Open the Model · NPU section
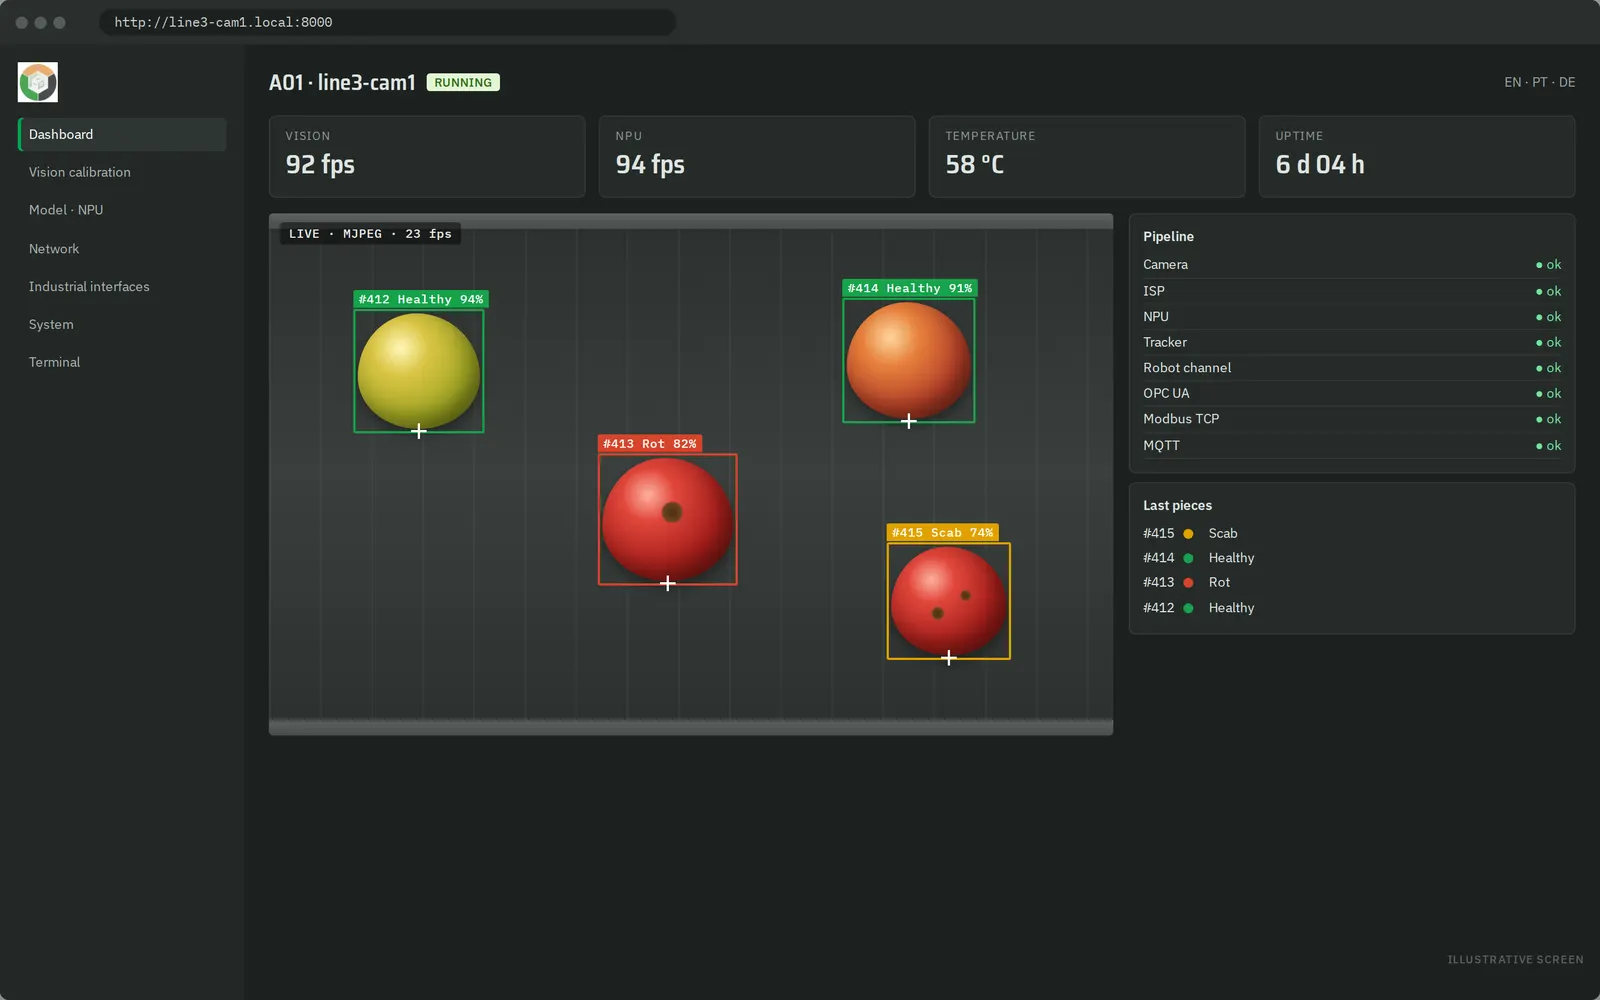This screenshot has height=1000, width=1600. (122, 210)
